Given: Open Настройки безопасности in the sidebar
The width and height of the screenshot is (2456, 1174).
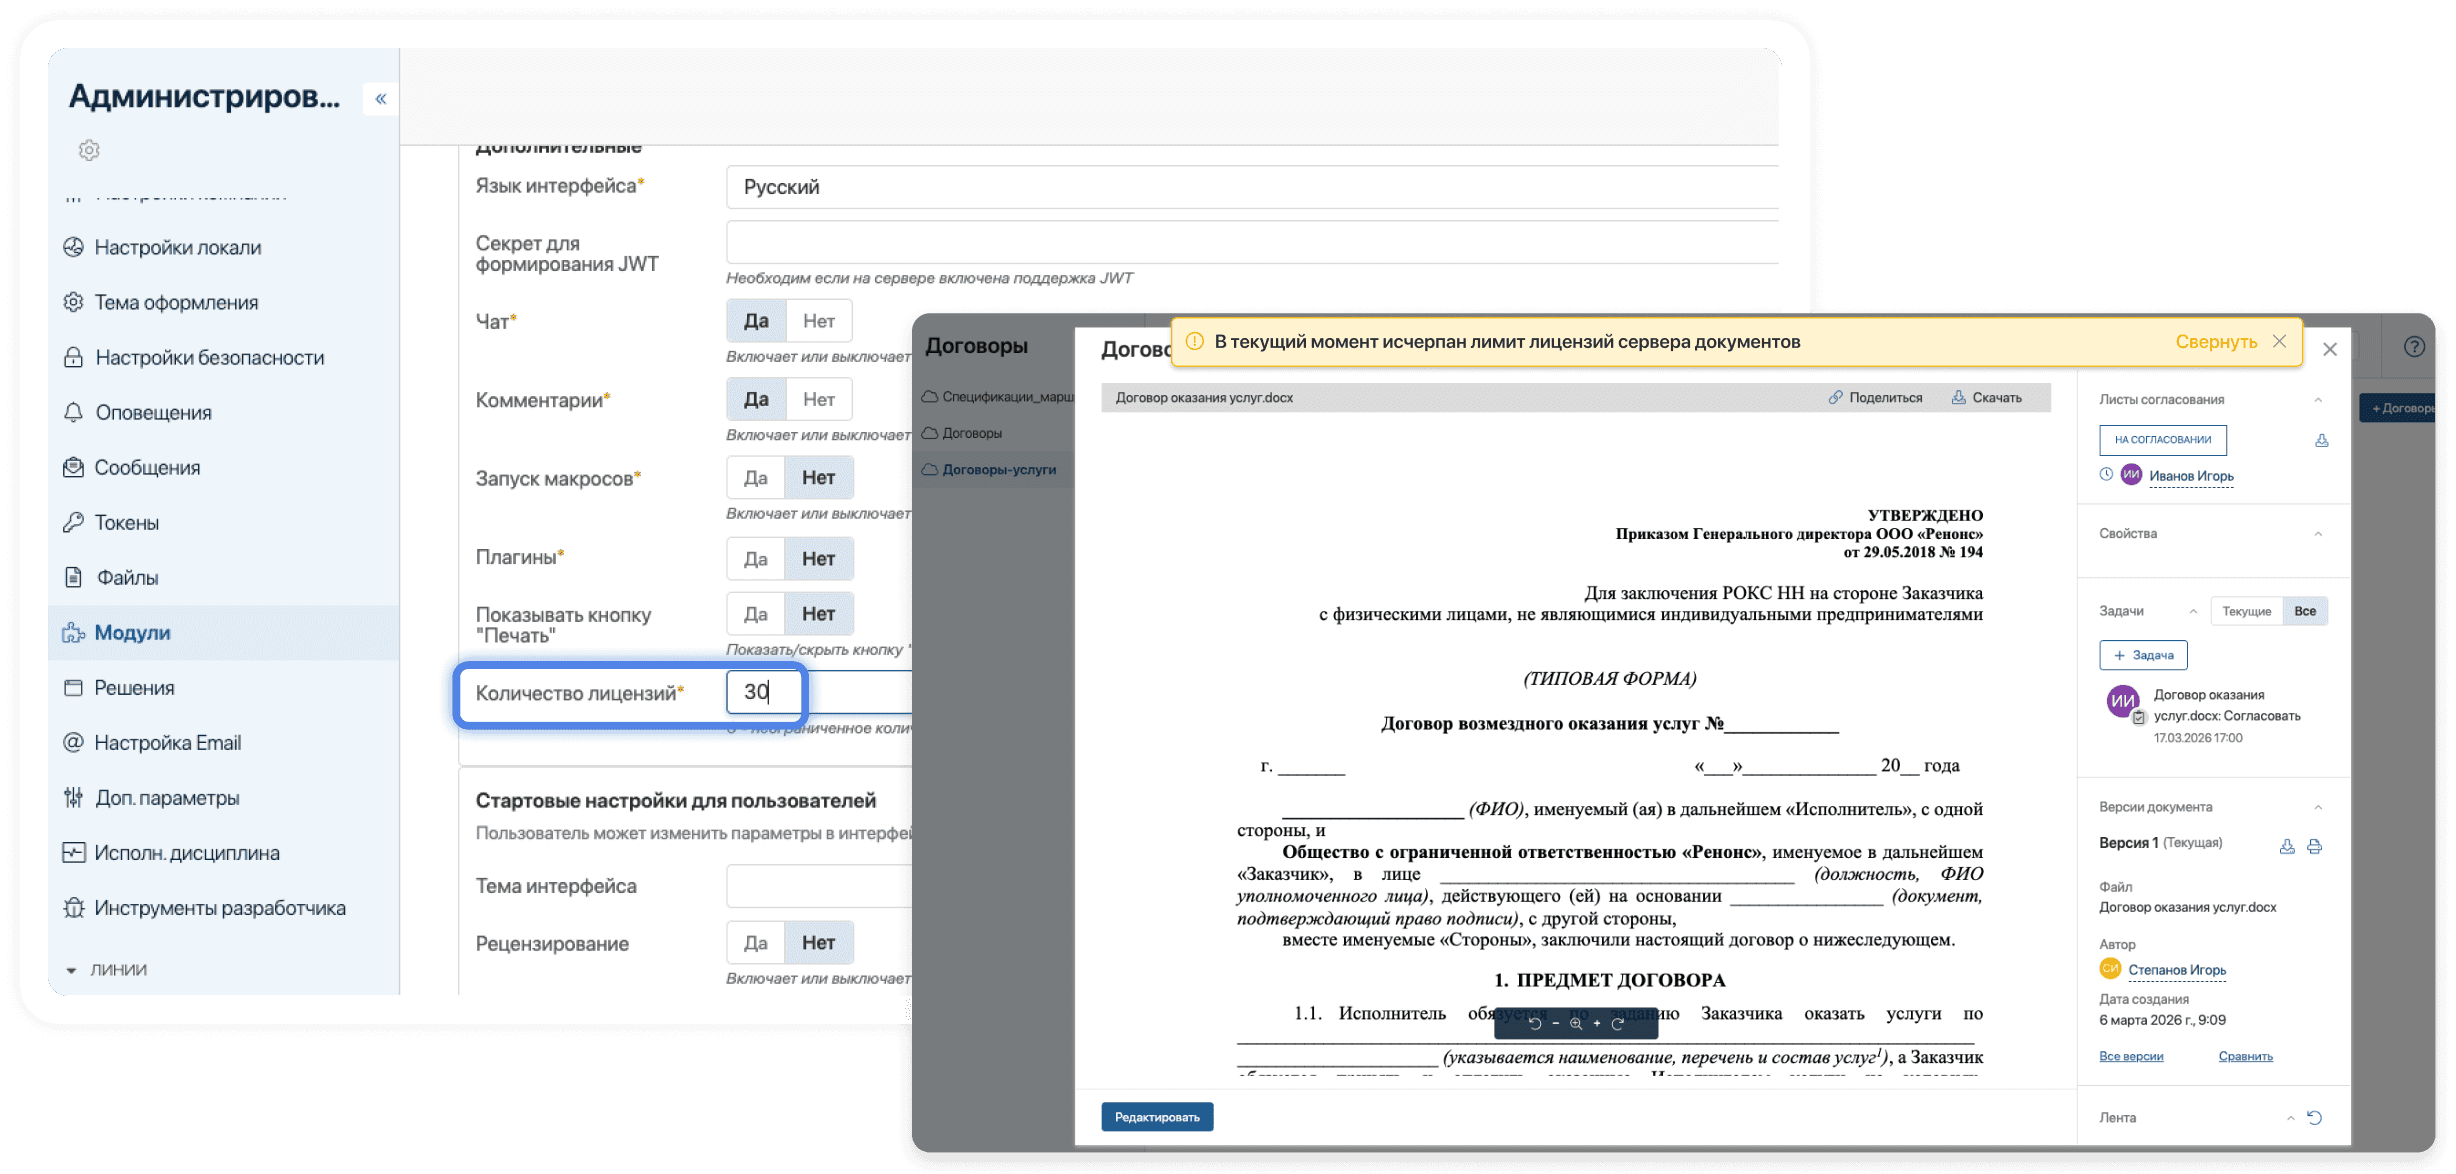Looking at the screenshot, I should (209, 357).
